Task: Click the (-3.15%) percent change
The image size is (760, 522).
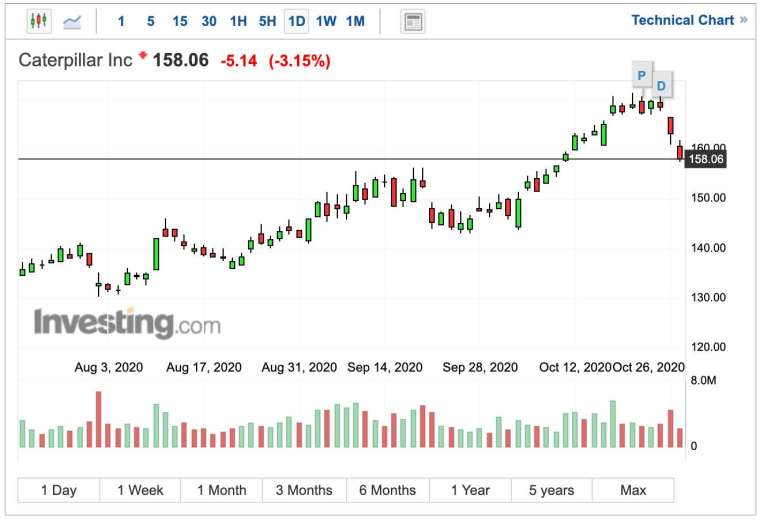Action: tap(300, 61)
